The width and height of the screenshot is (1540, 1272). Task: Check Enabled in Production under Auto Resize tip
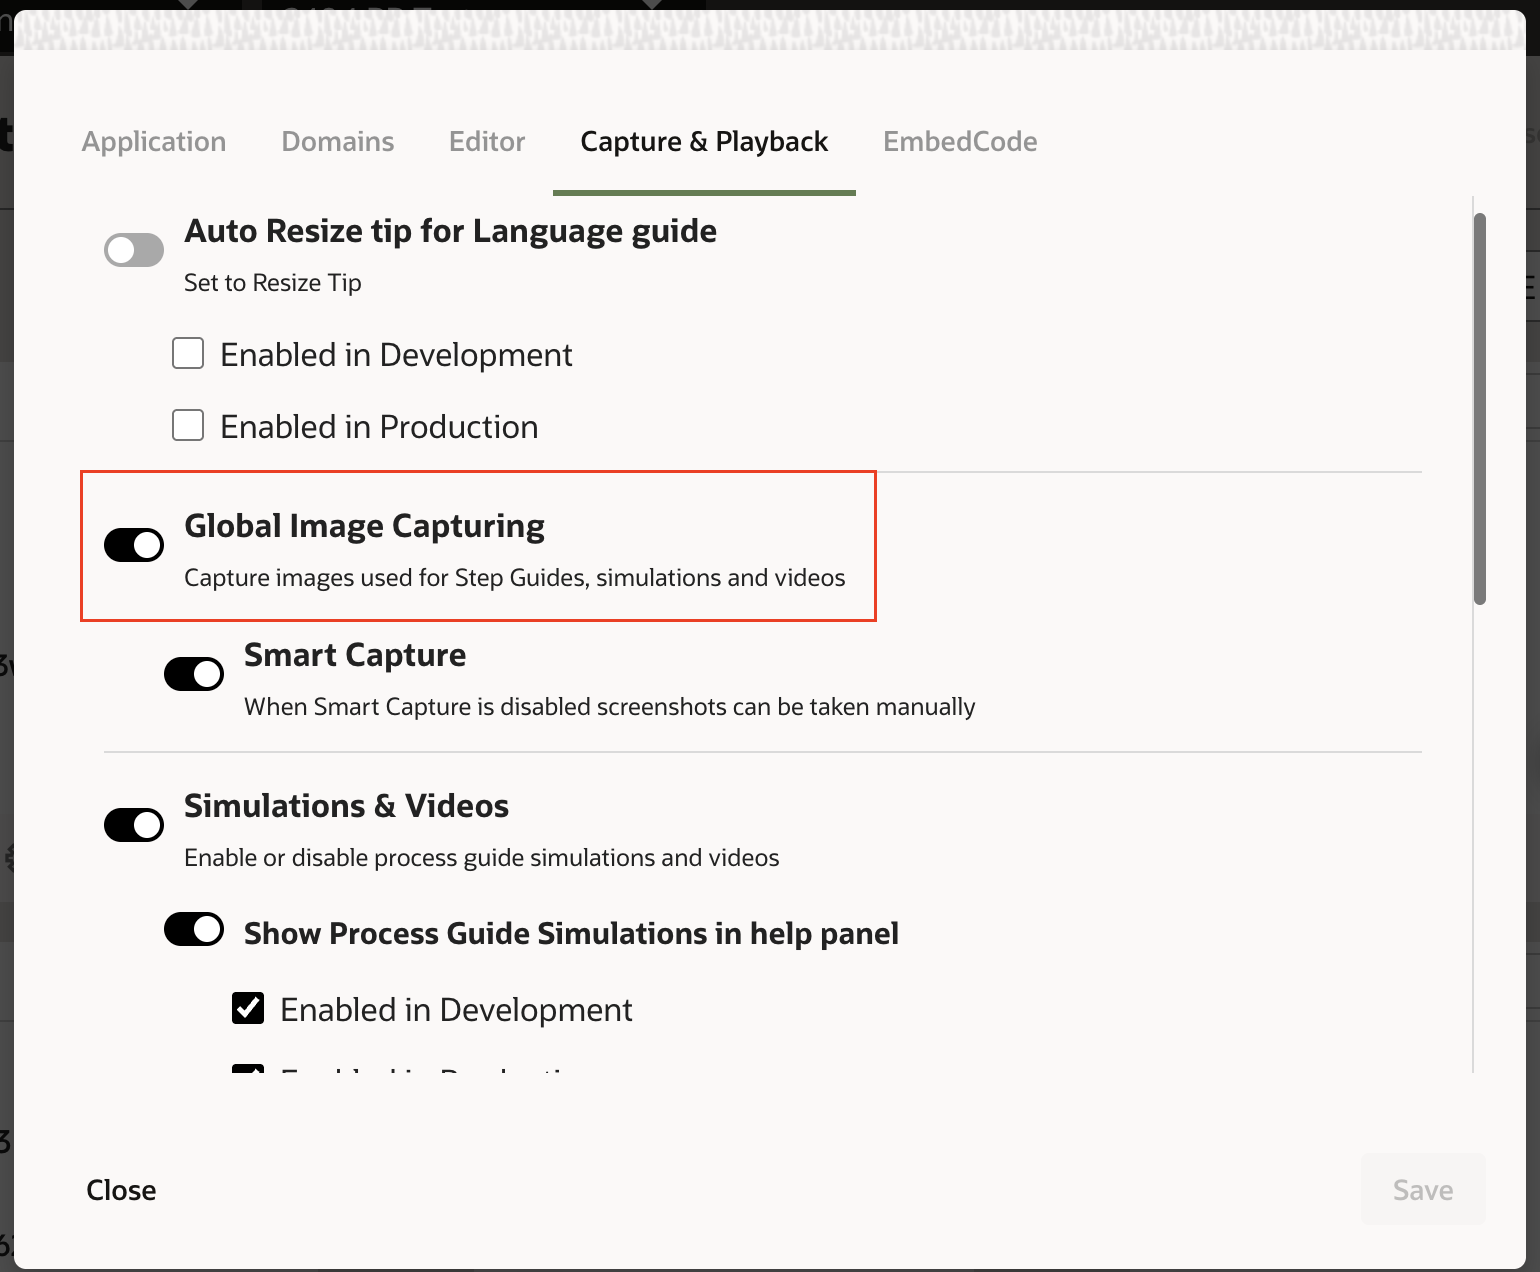[188, 425]
